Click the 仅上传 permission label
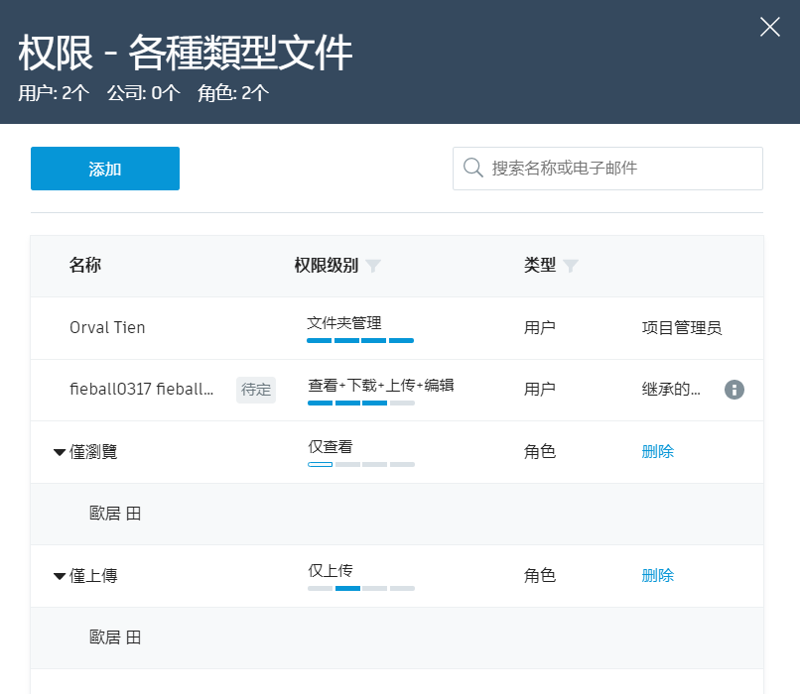 (x=330, y=571)
